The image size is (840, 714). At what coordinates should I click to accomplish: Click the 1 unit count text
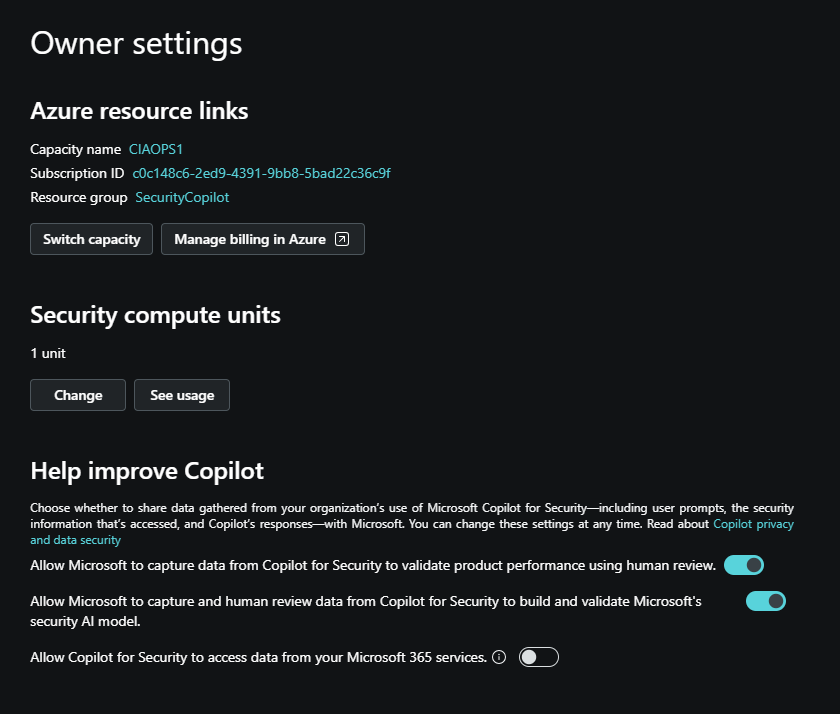48,353
